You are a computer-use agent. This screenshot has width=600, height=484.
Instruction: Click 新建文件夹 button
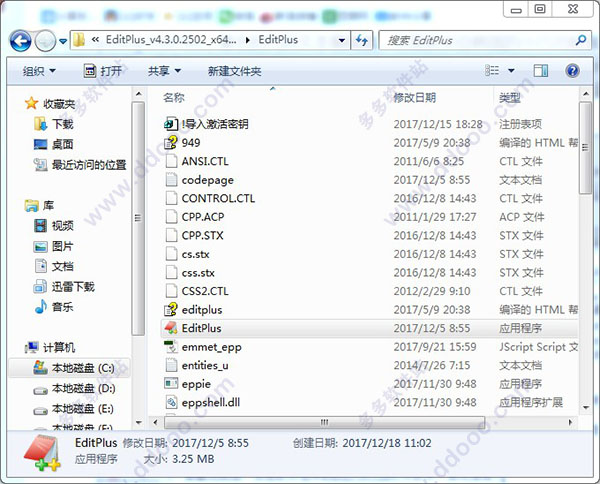point(235,72)
